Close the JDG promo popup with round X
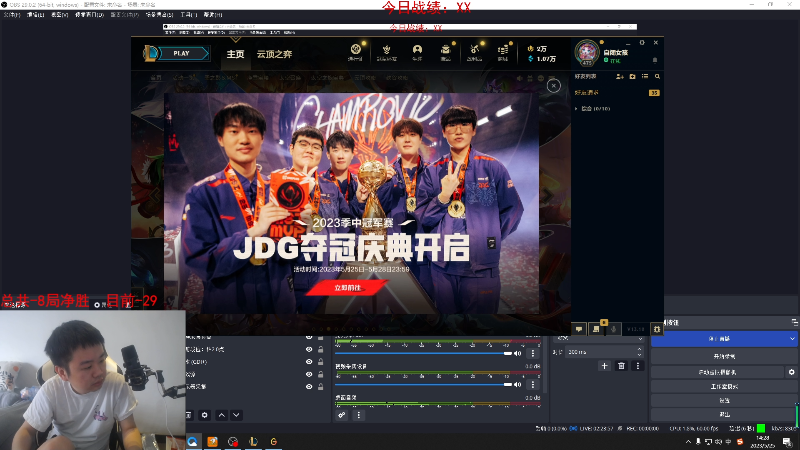This screenshot has width=800, height=450. tap(554, 86)
